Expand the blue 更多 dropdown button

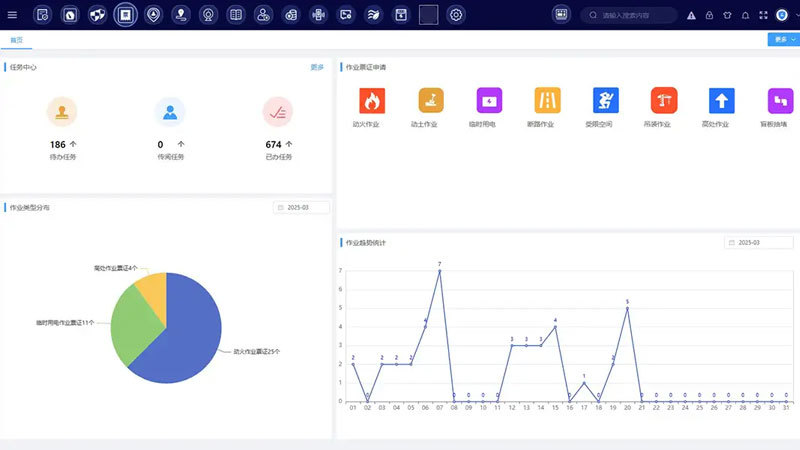pyautogui.click(x=784, y=39)
